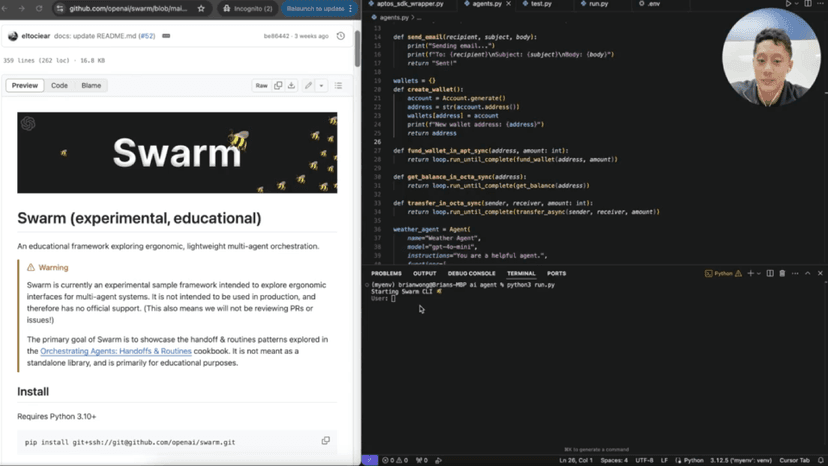Select the Python terminal instance

tap(723, 274)
